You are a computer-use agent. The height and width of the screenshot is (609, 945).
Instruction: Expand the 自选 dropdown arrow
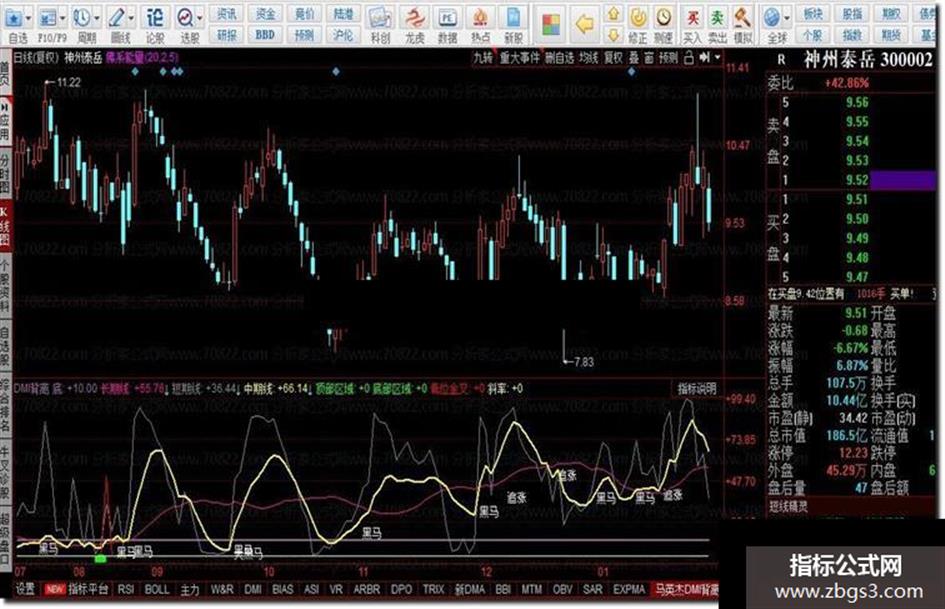pyautogui.click(x=28, y=18)
